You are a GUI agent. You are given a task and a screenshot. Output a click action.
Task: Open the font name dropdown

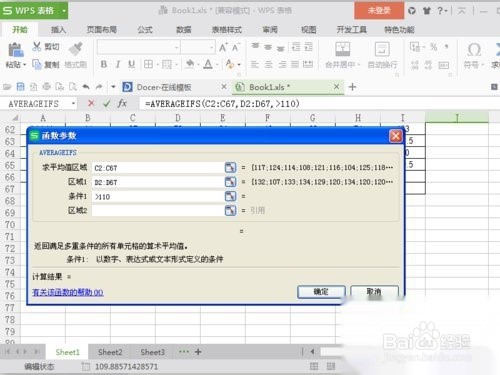tap(176, 48)
